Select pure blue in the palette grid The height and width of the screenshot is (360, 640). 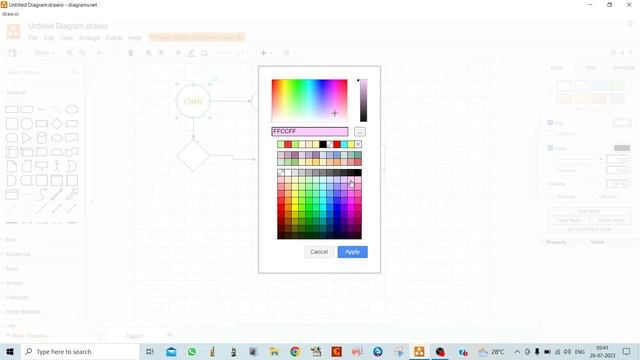pos(337,208)
